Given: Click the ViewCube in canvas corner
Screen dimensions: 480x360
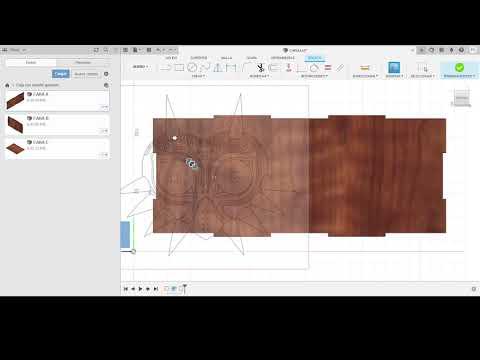Looking at the screenshot, I should click(x=461, y=98).
